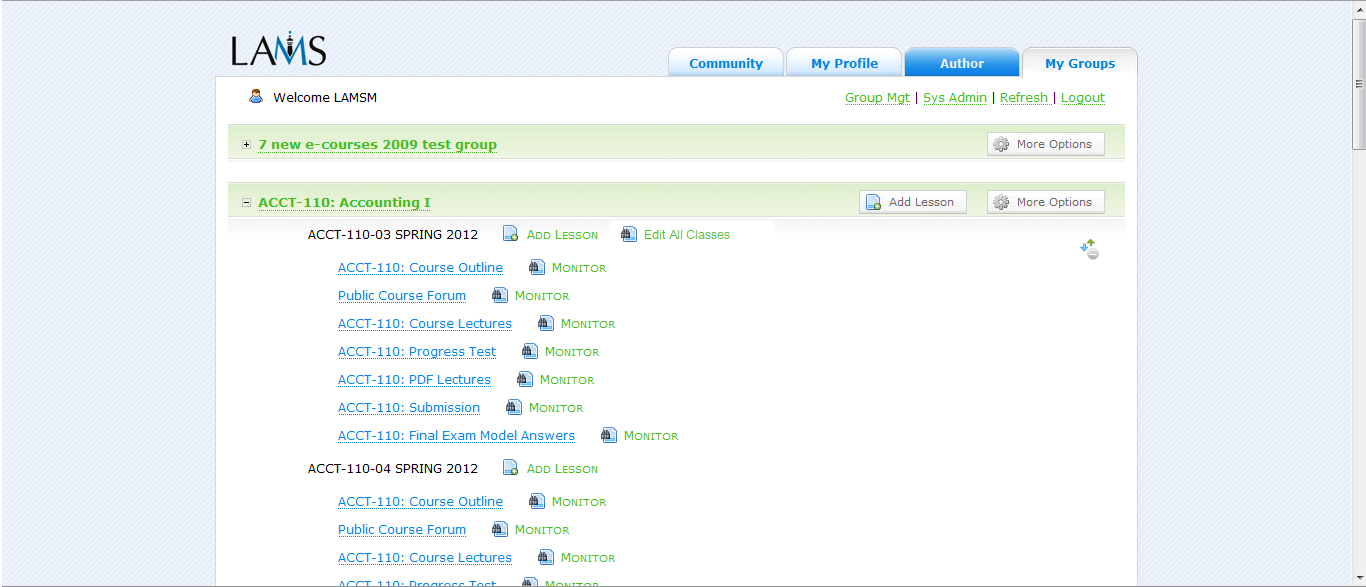
Task: Click the Logout link
Action: [x=1082, y=98]
